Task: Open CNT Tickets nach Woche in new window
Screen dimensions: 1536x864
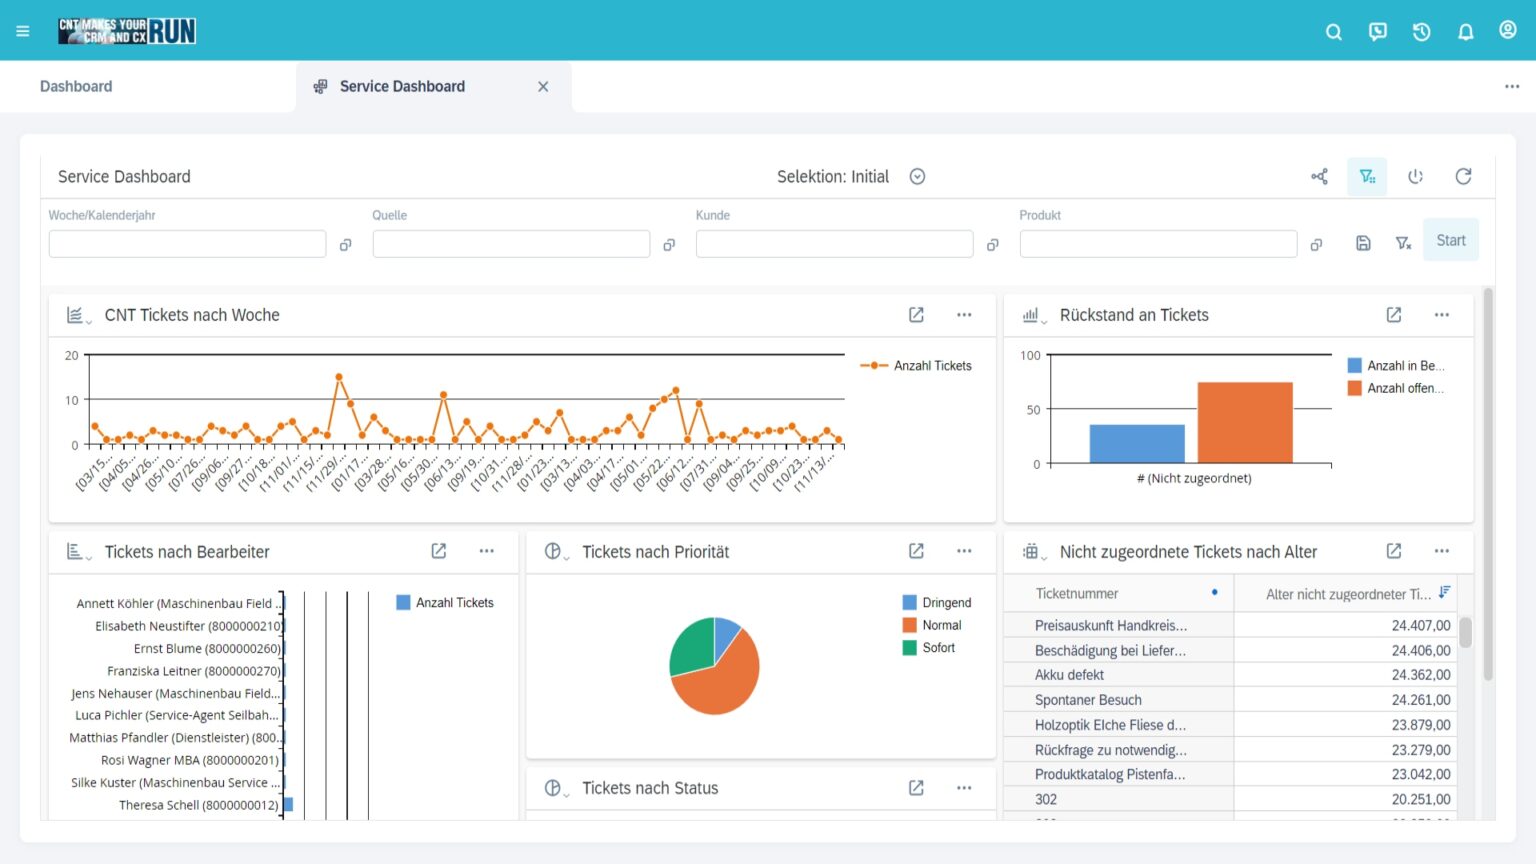Action: [x=915, y=314]
